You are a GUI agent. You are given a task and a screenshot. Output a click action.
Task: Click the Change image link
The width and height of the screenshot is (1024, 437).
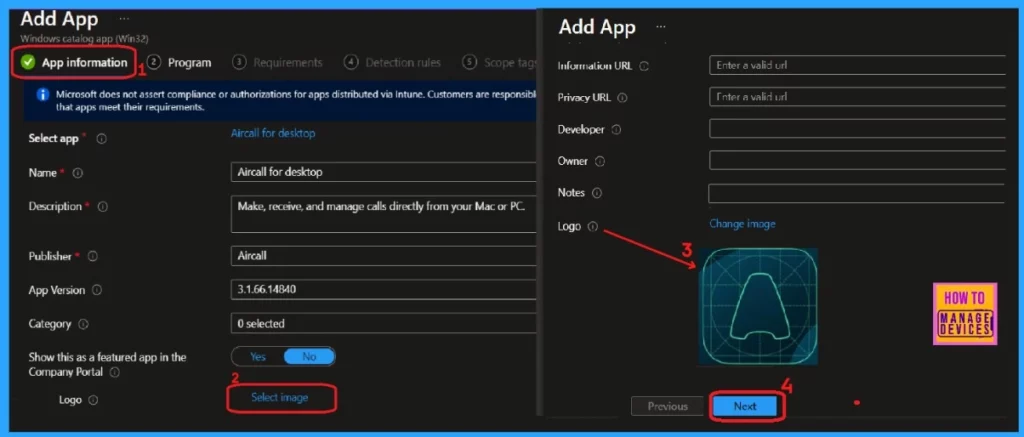click(743, 224)
